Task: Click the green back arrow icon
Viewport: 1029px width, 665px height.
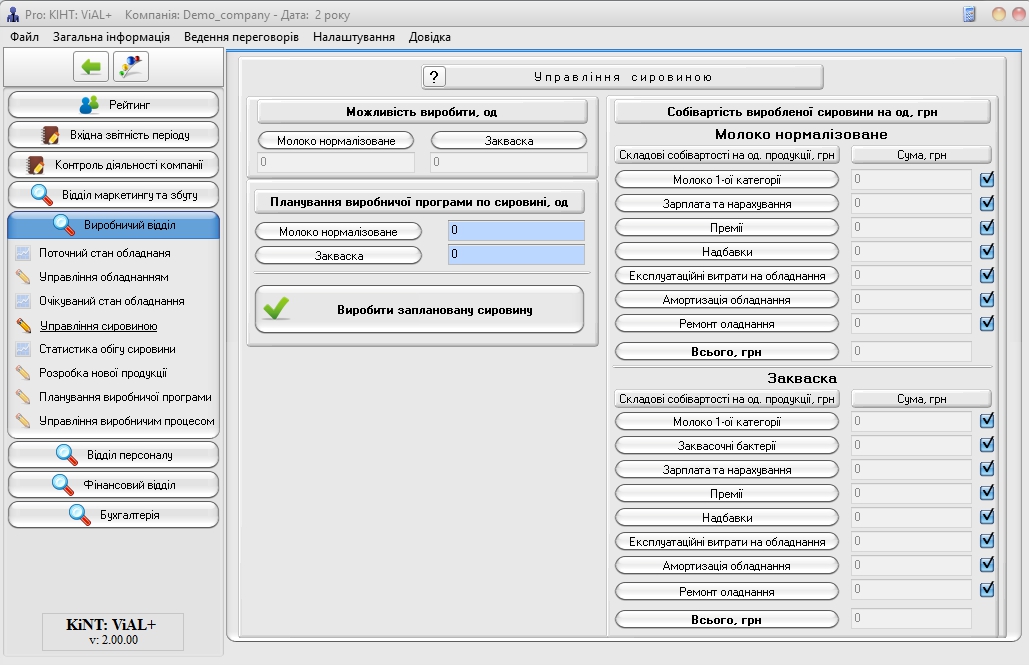Action: click(91, 67)
